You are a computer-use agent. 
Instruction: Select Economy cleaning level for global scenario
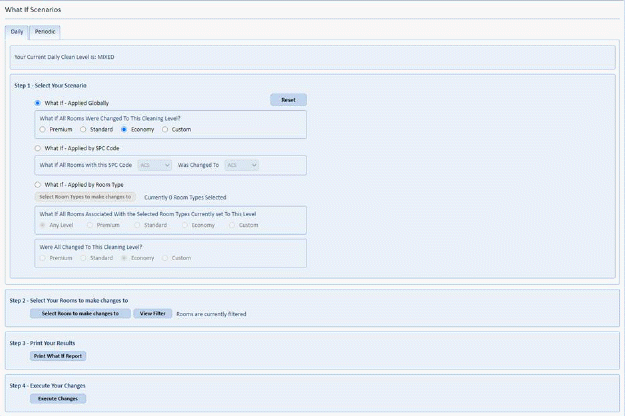click(x=124, y=129)
